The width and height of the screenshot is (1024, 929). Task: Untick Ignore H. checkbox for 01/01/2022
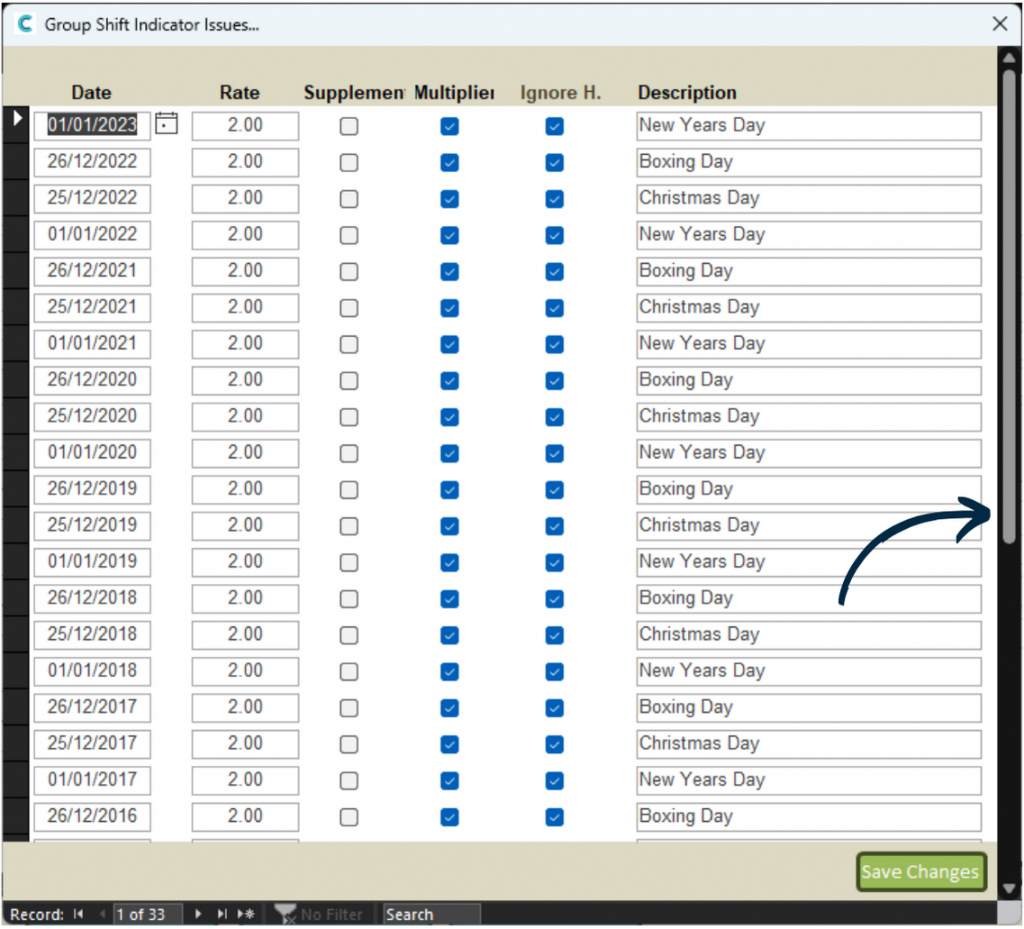(554, 235)
